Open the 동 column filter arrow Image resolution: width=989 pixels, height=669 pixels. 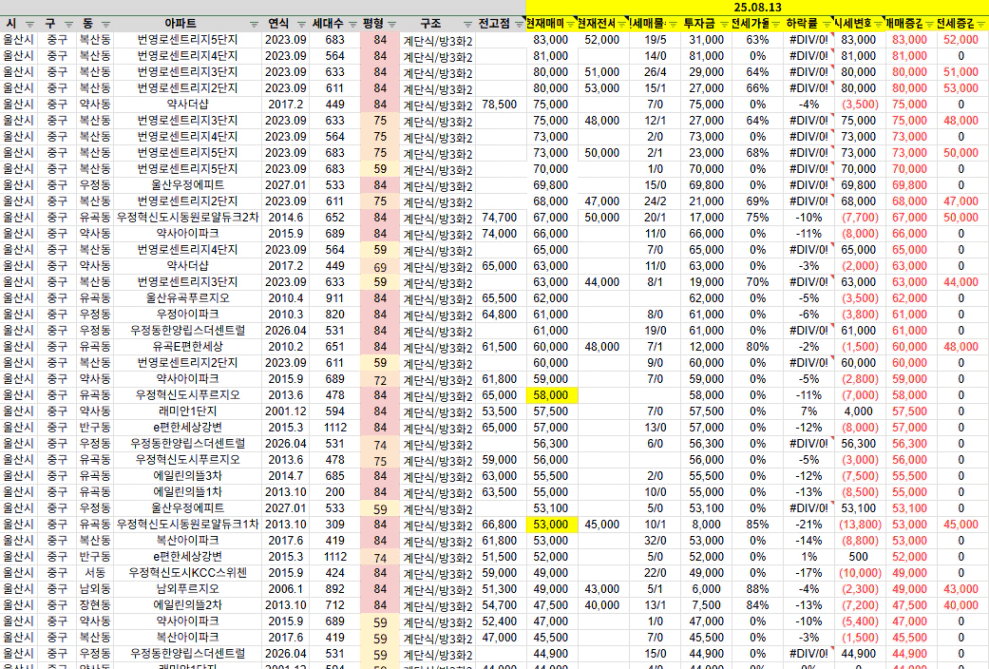pos(106,23)
